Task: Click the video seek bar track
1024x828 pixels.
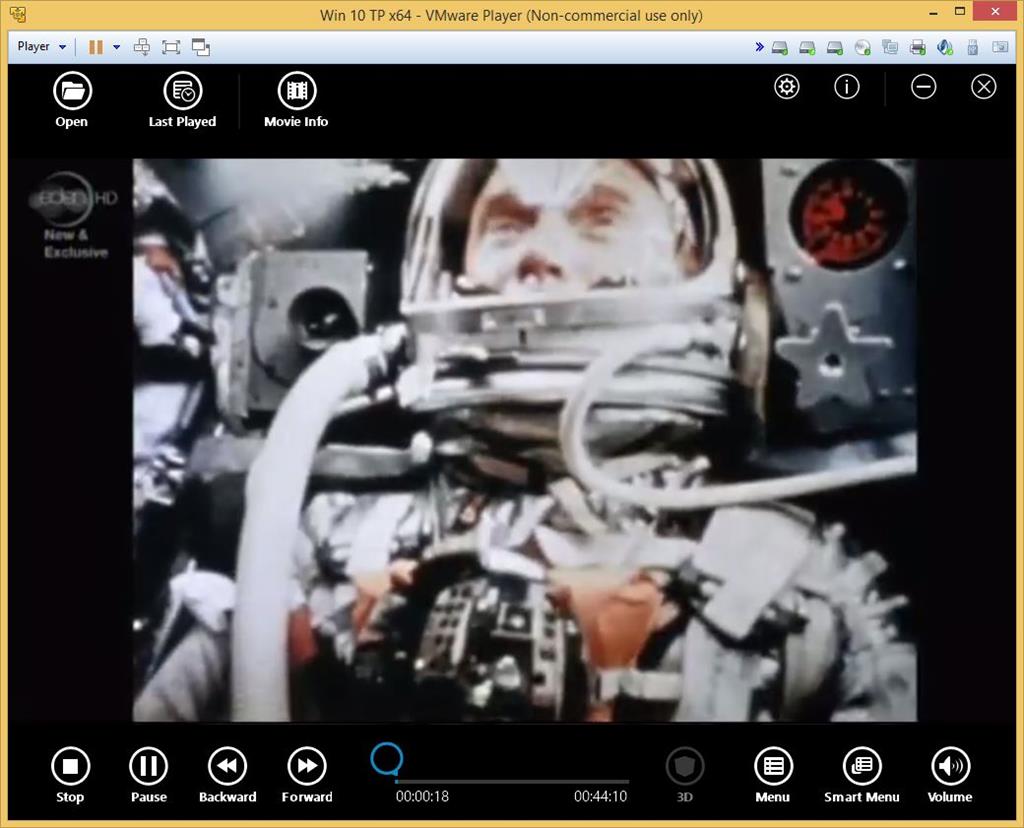Action: (512, 781)
